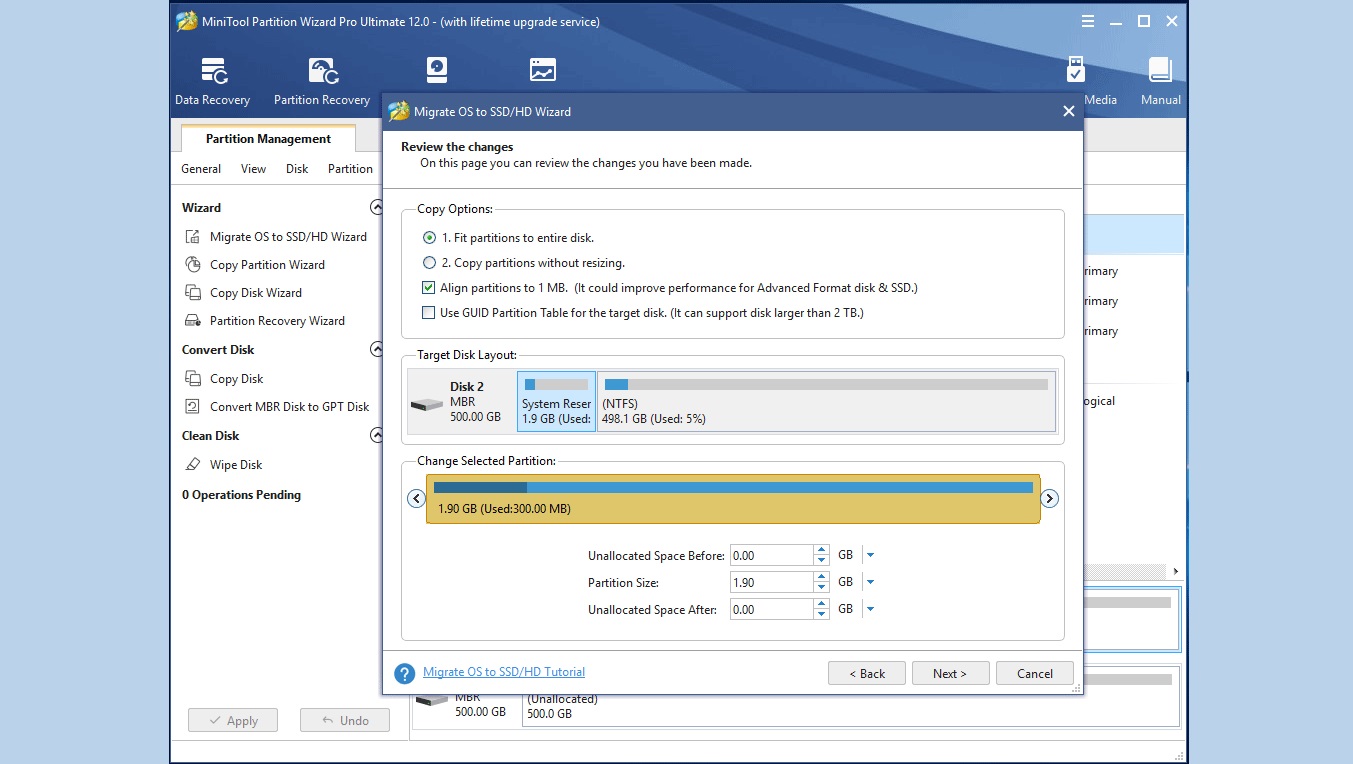This screenshot has height=764, width=1353.
Task: Collapse the Clean Disk sidebar section
Action: coord(376,436)
